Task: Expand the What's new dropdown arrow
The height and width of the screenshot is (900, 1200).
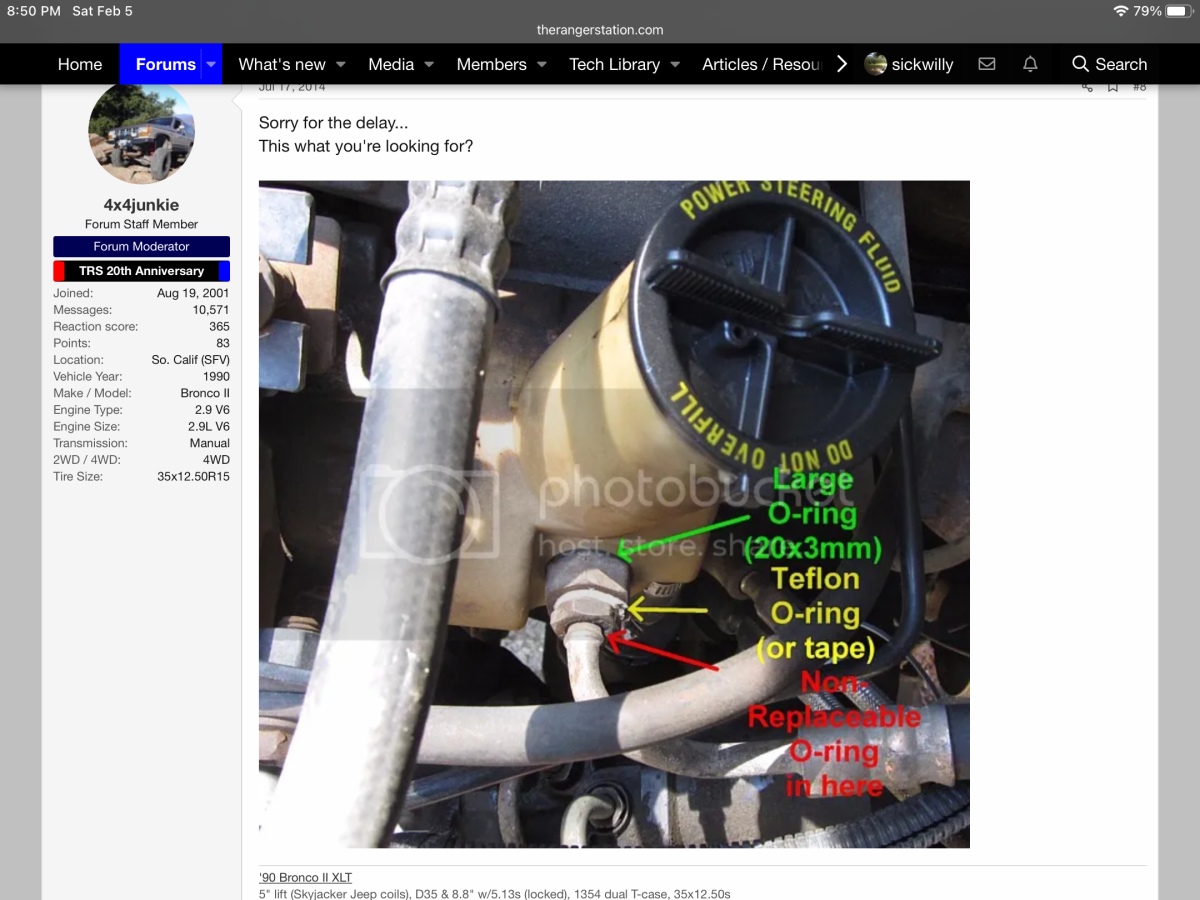Action: (340, 64)
